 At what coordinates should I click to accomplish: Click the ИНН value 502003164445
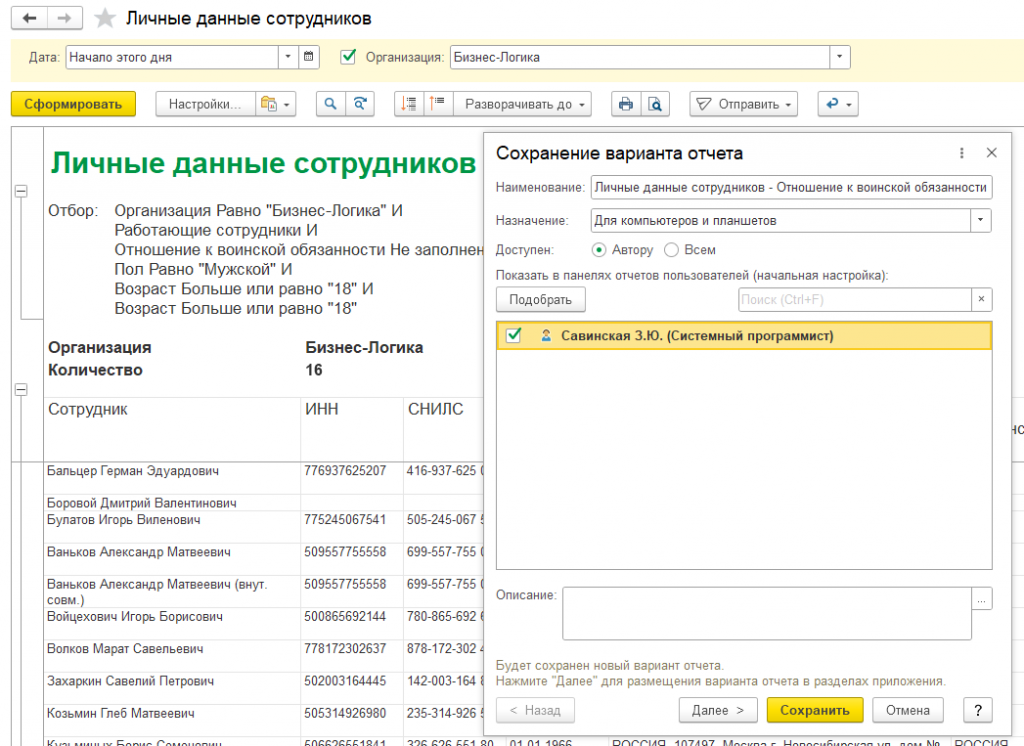pos(345,681)
